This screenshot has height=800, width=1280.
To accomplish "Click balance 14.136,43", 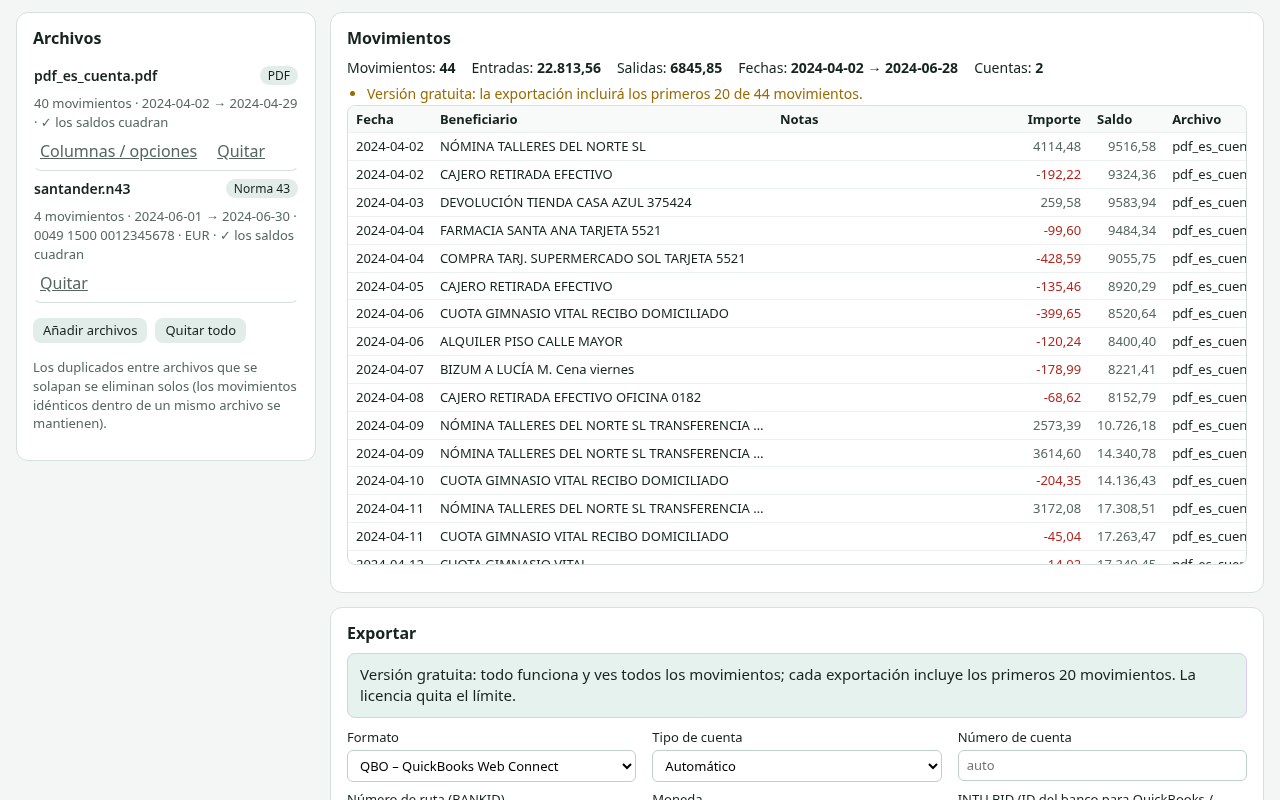I will pyautogui.click(x=1126, y=480).
